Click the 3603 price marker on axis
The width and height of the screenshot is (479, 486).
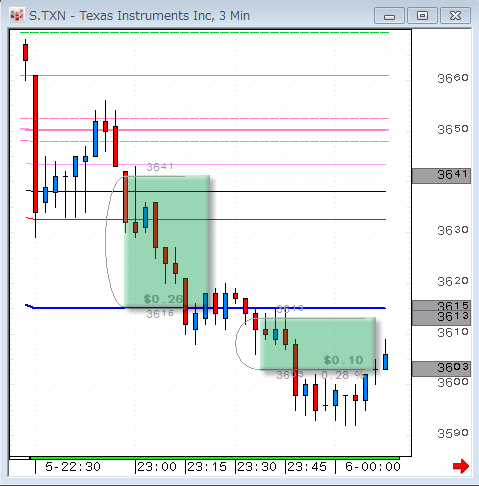(441, 369)
